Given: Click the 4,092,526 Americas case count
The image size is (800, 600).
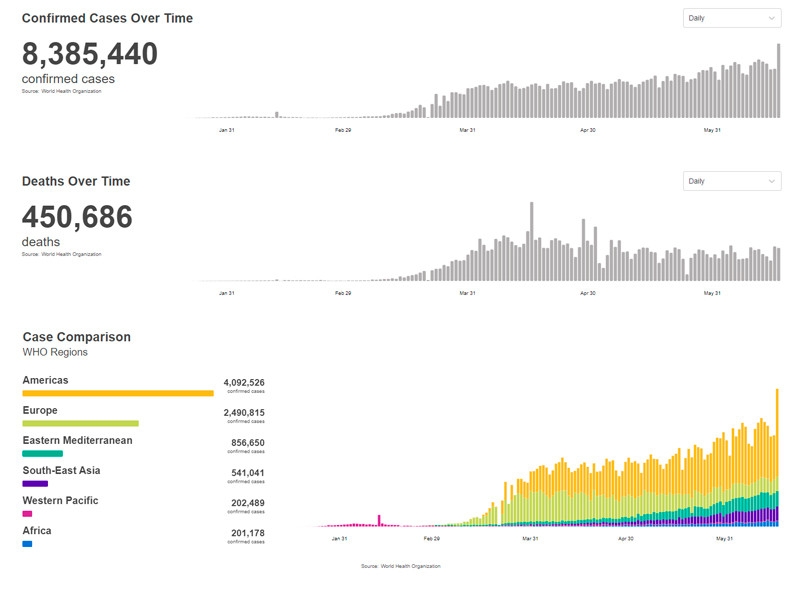Looking at the screenshot, I should 244,382.
